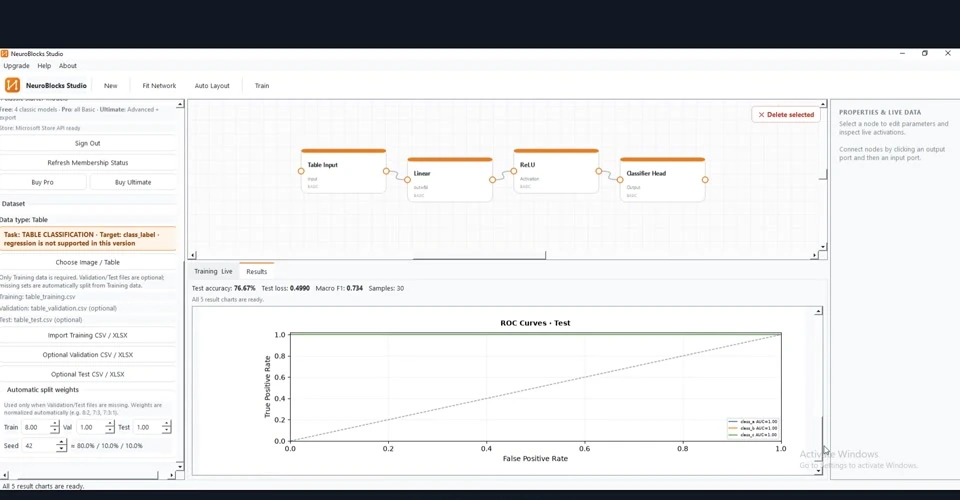Decrease Val weight with down arrow

110,431
